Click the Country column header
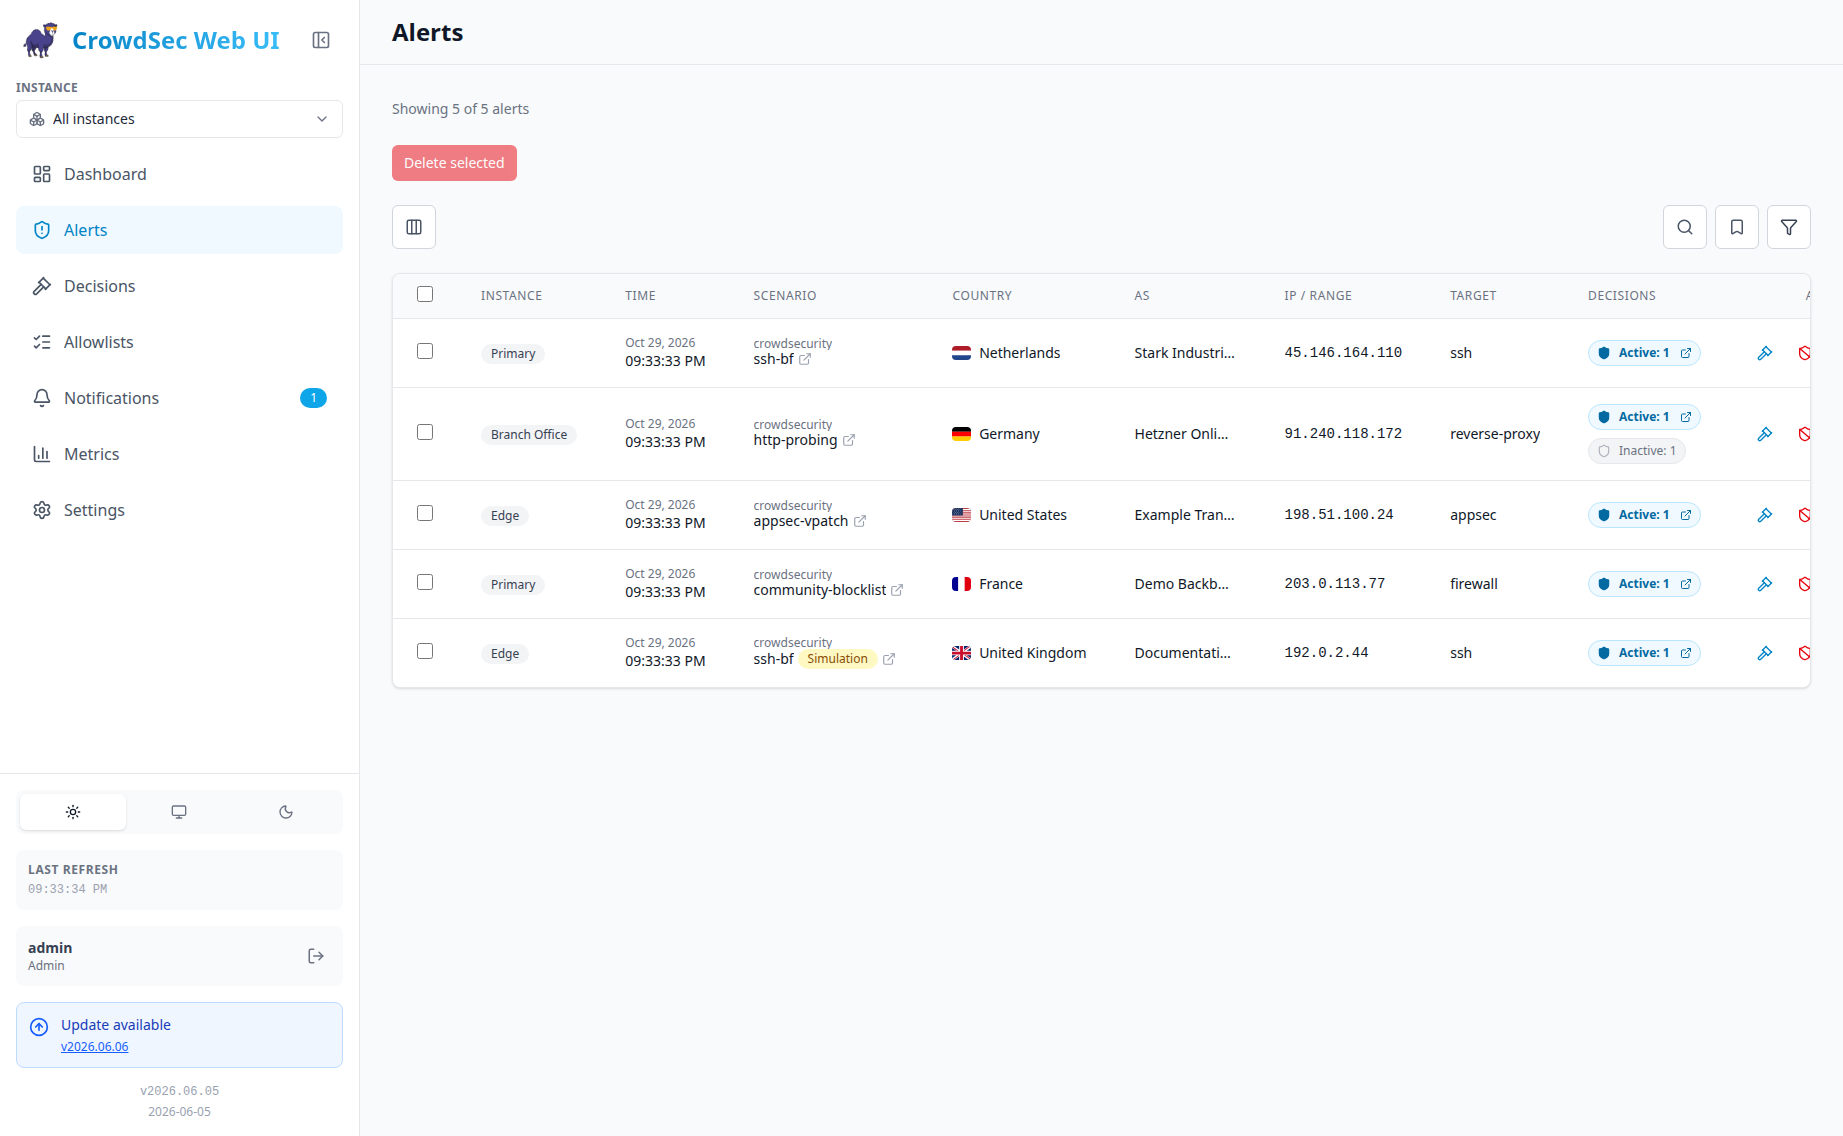1843x1136 pixels. [982, 296]
